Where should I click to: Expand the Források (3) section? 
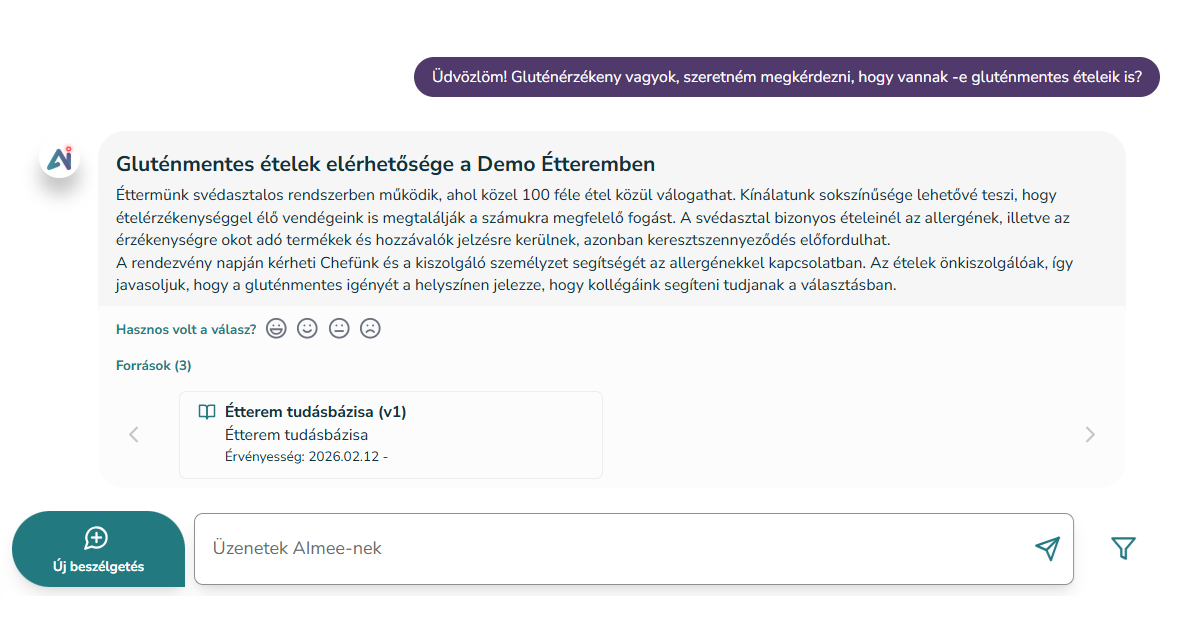[153, 366]
